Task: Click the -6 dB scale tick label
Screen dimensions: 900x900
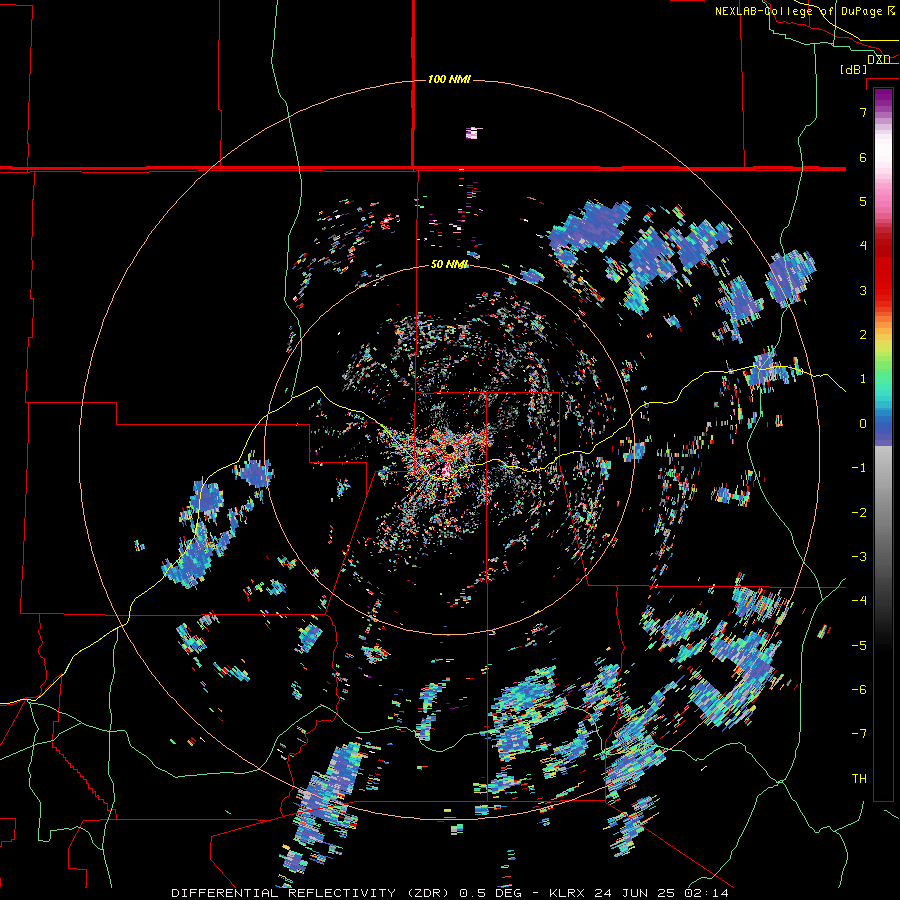Action: tap(859, 690)
